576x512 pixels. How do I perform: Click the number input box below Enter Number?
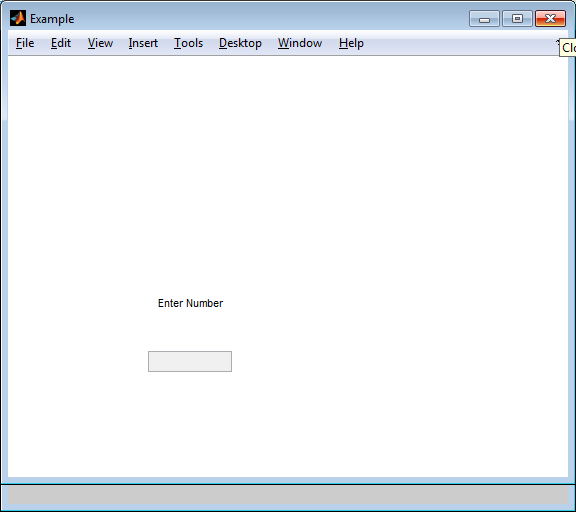pyautogui.click(x=190, y=361)
